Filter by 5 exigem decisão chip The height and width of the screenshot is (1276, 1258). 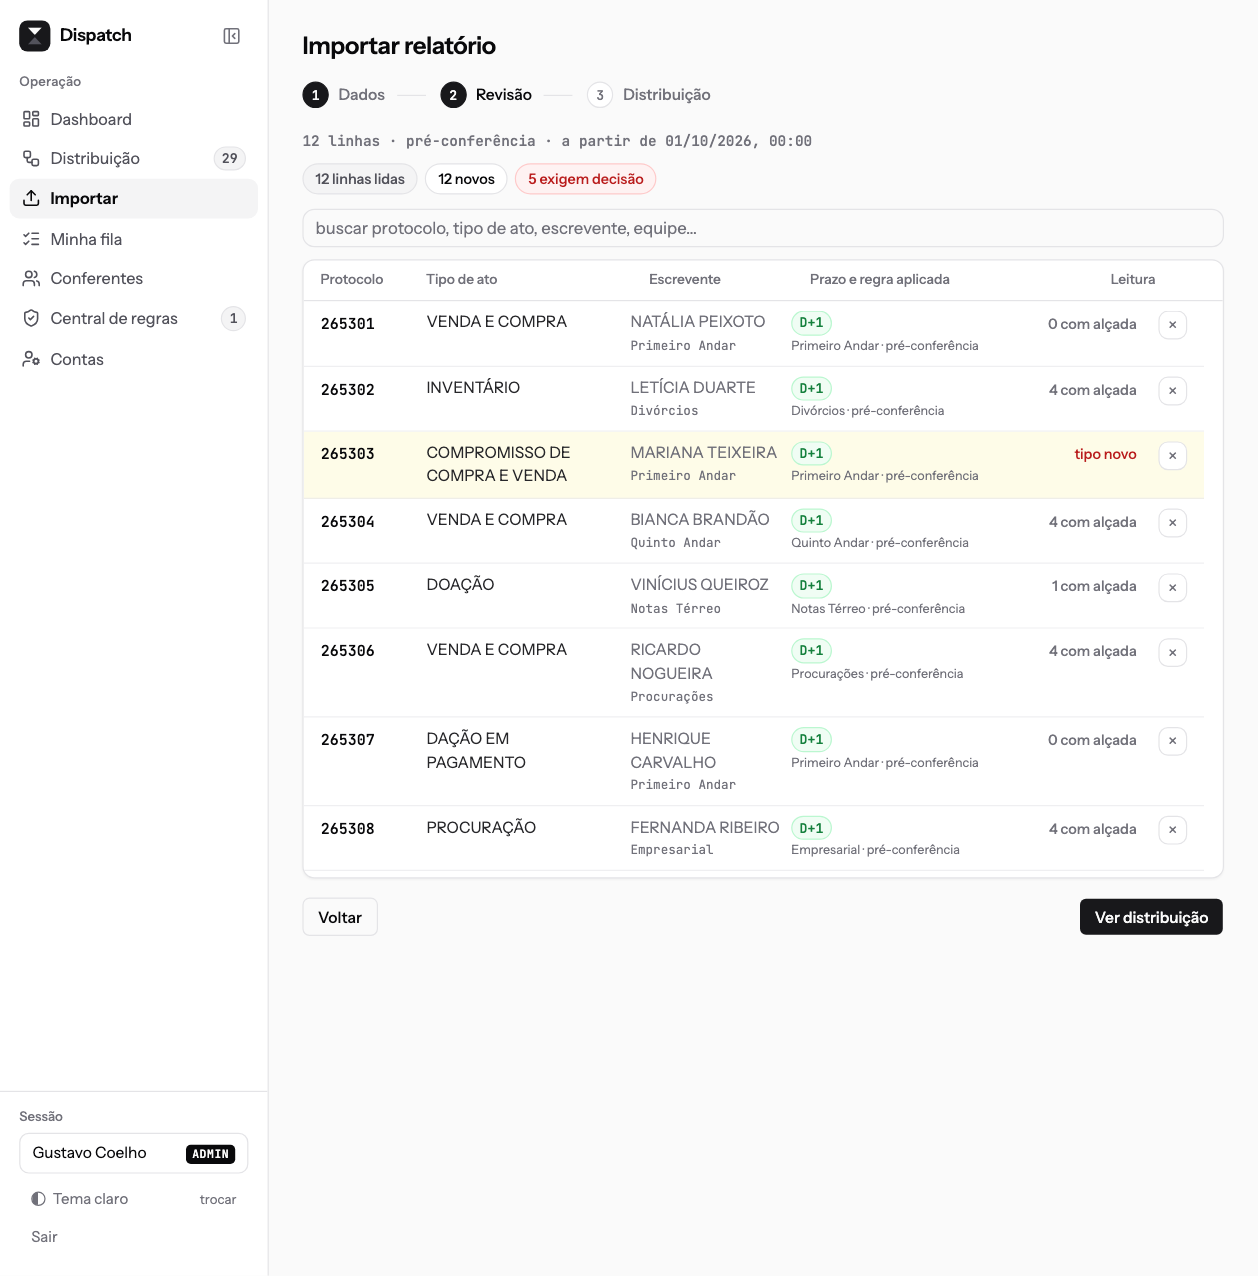(586, 179)
